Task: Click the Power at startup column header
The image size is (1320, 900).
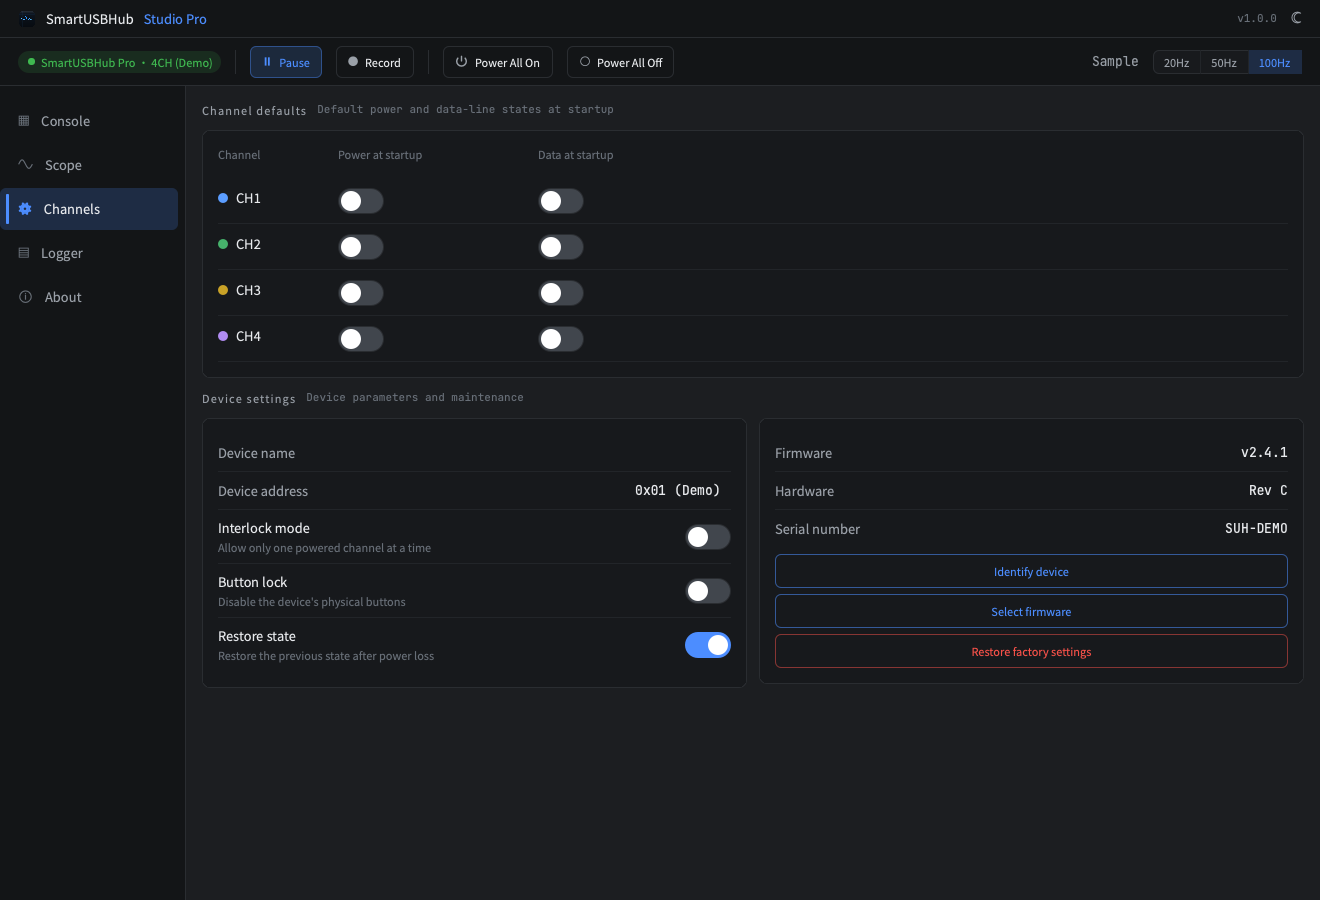Action: click(380, 155)
